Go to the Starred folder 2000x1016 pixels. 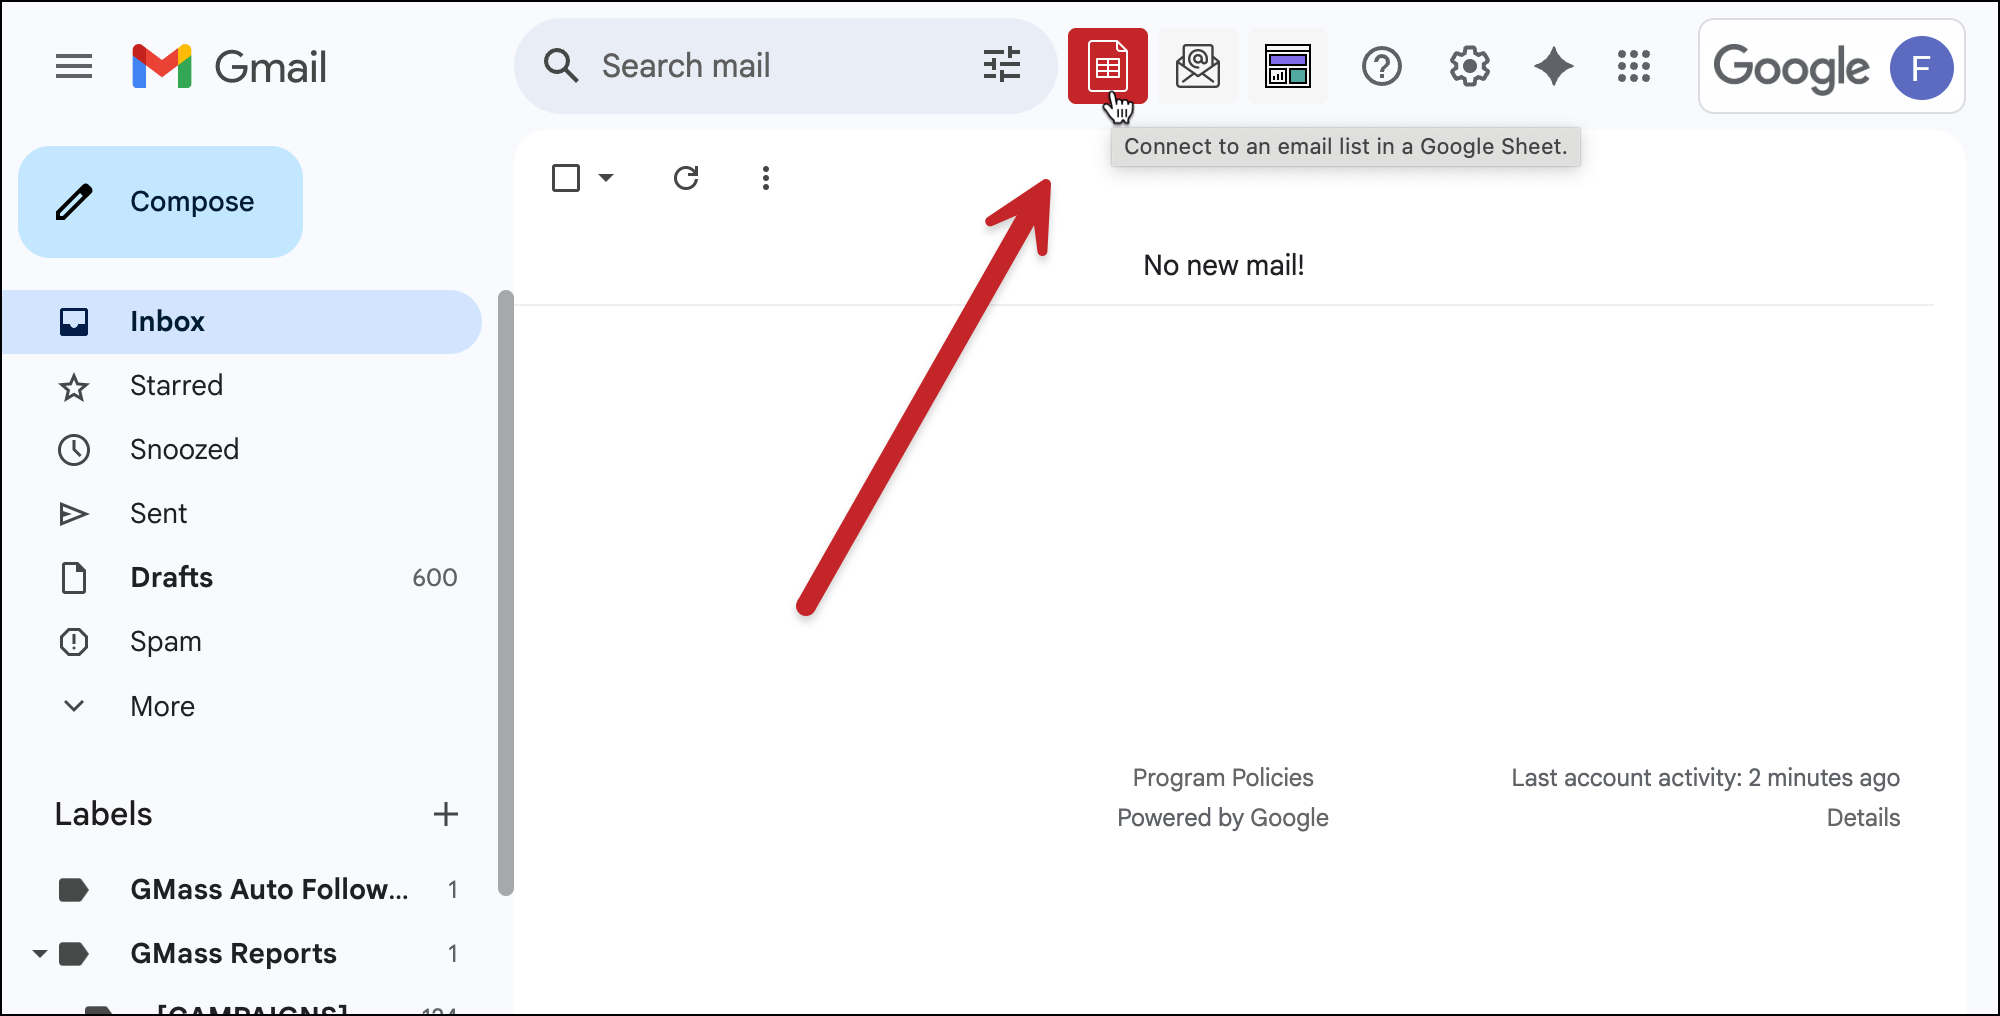(x=176, y=386)
